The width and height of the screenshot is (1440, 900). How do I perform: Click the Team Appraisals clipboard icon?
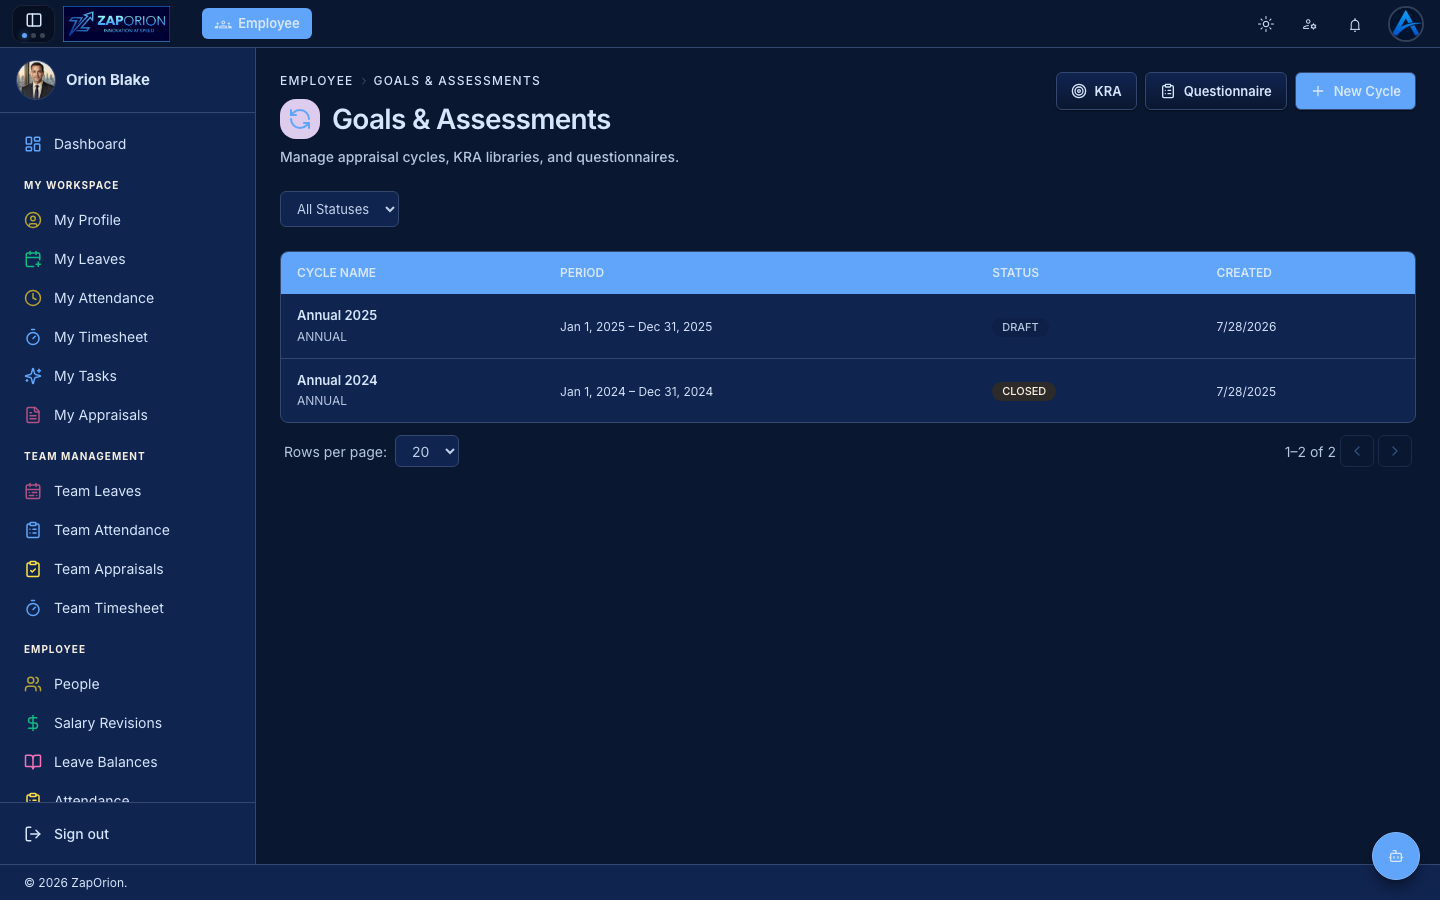[33, 569]
